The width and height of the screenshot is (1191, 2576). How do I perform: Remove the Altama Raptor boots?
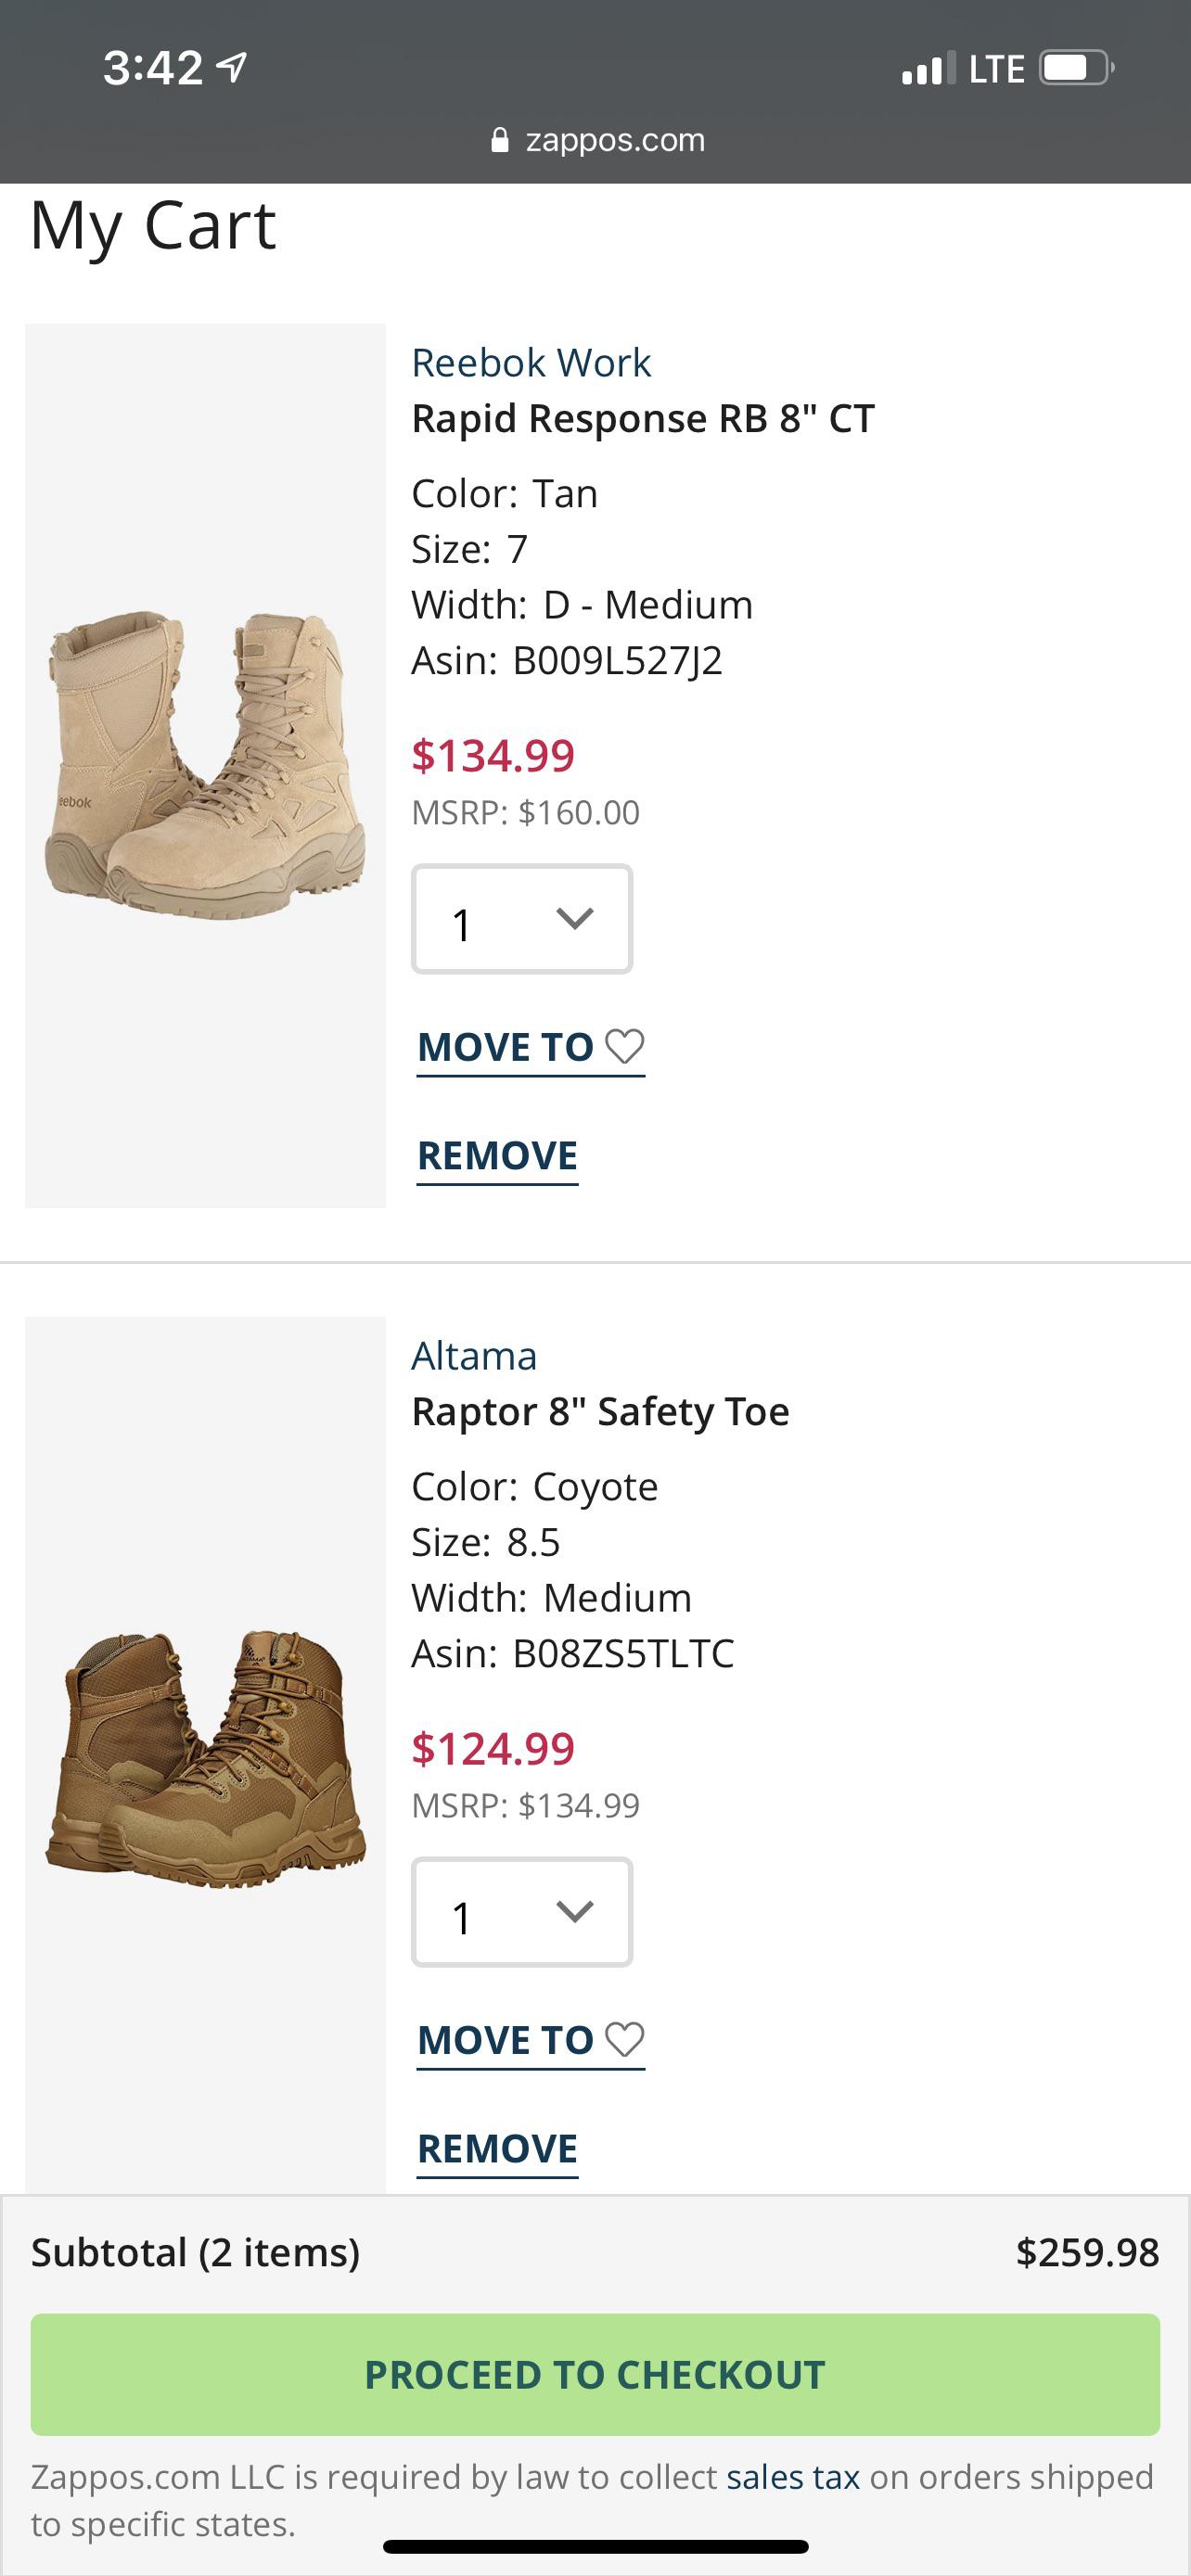(x=497, y=2148)
